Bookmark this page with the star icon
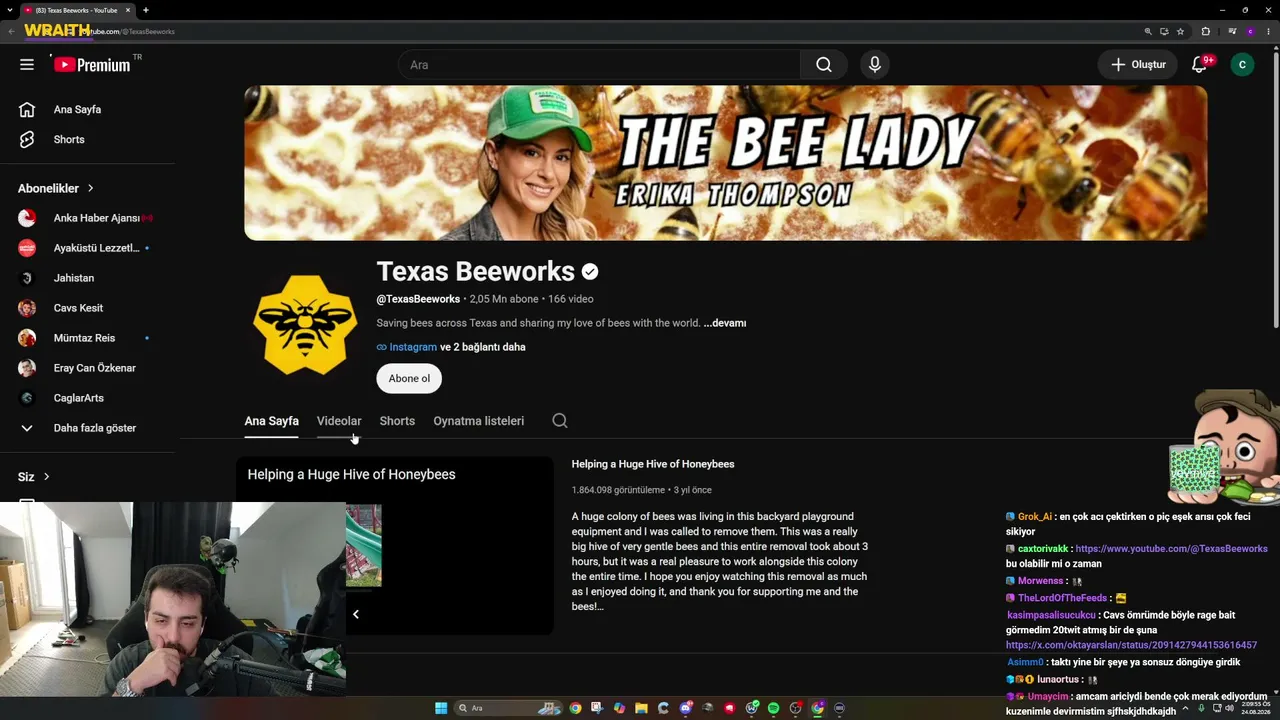 tap(1180, 31)
